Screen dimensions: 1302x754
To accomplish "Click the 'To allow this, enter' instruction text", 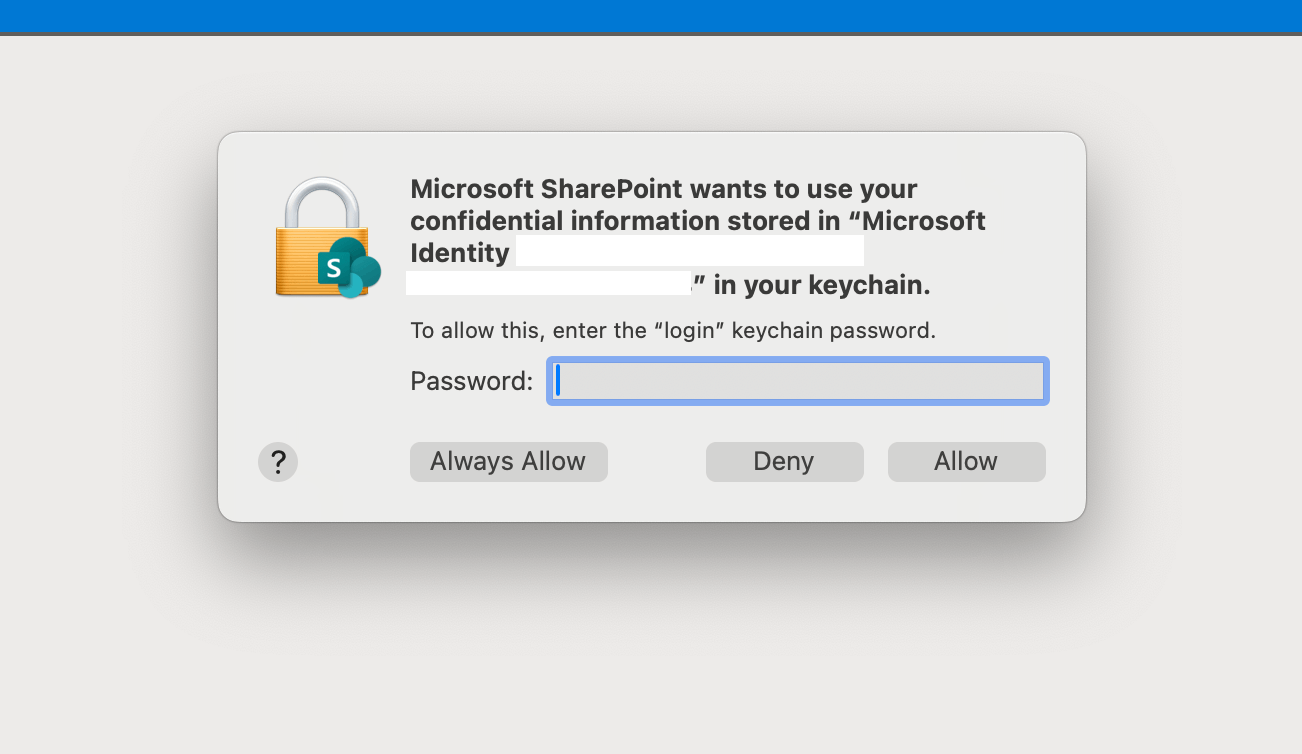I will pos(673,331).
